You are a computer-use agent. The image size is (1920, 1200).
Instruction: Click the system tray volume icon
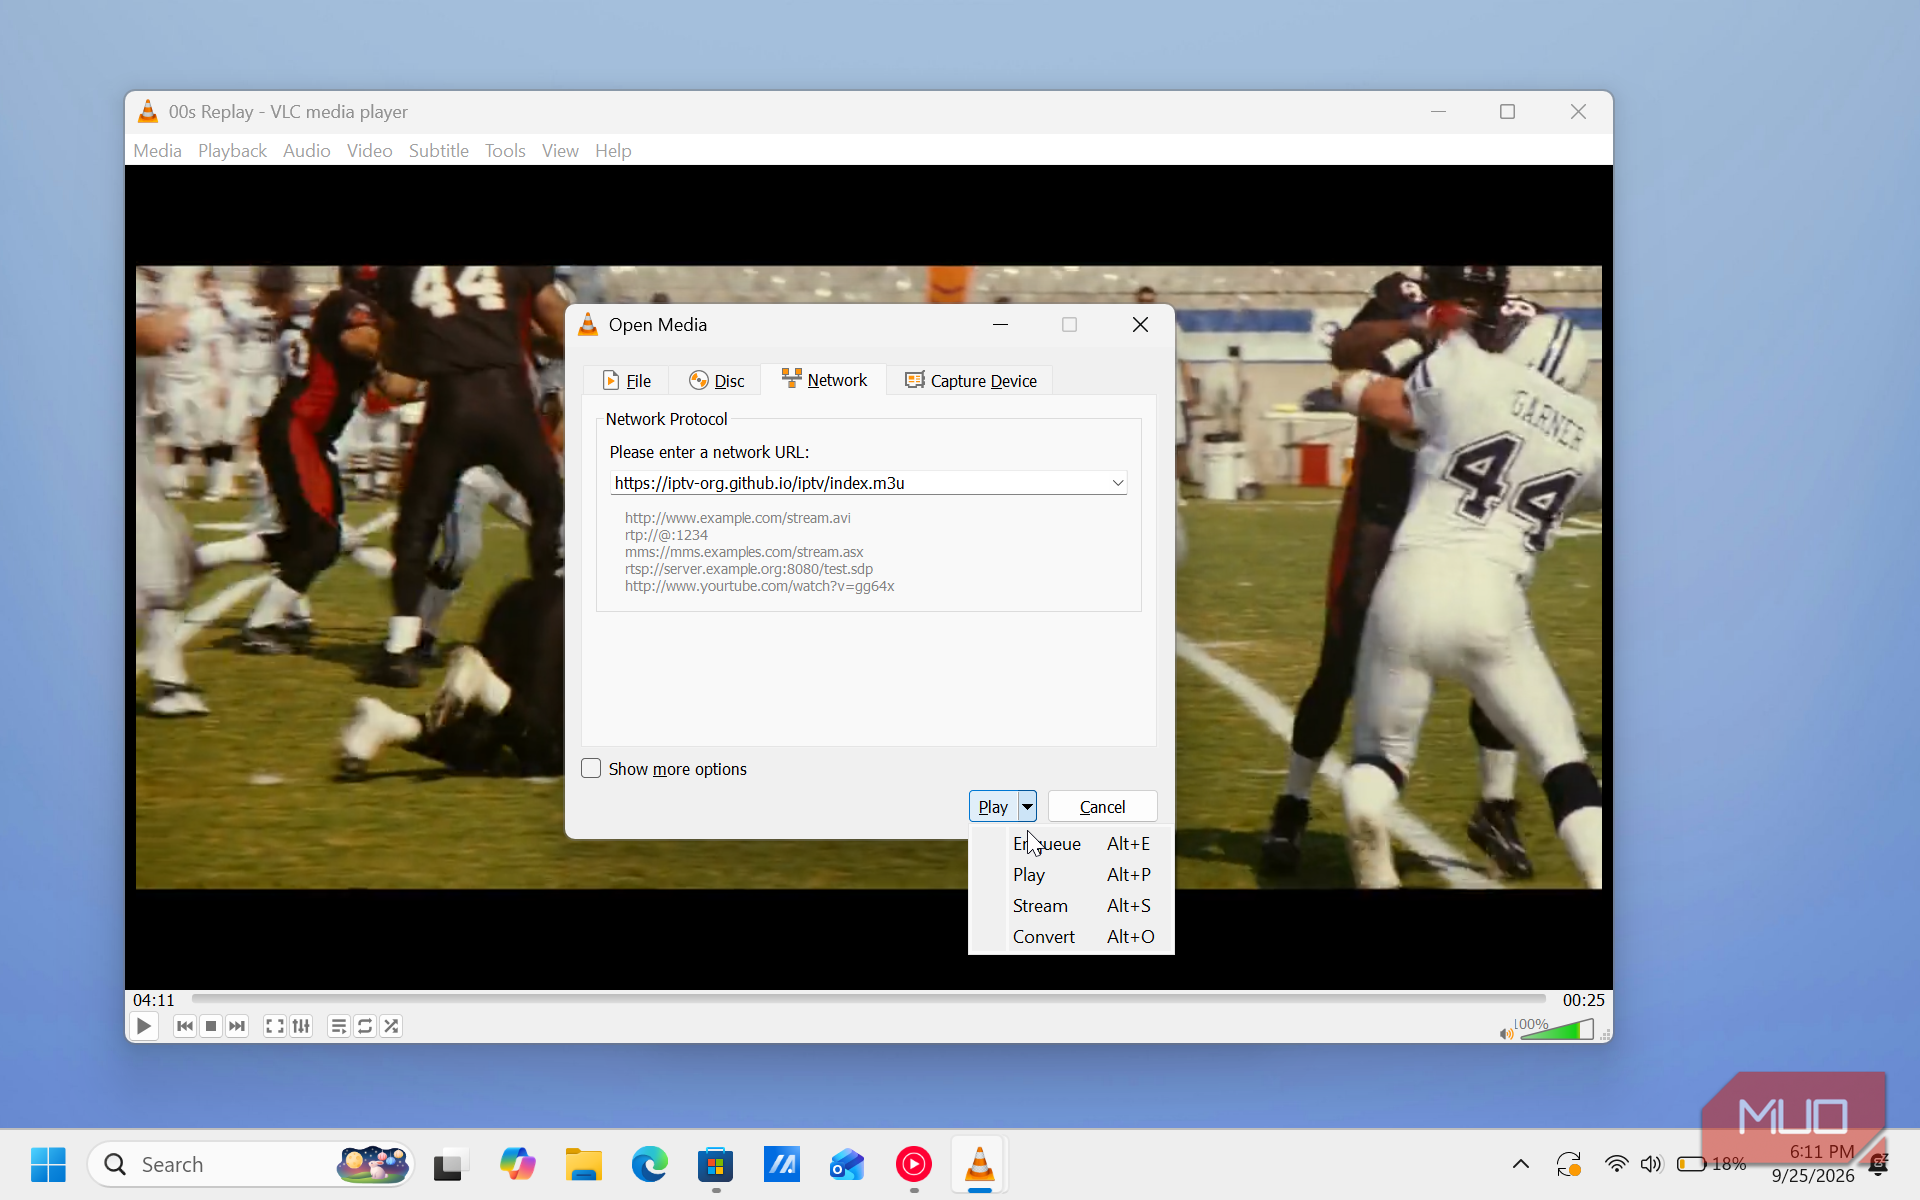click(x=1651, y=1164)
